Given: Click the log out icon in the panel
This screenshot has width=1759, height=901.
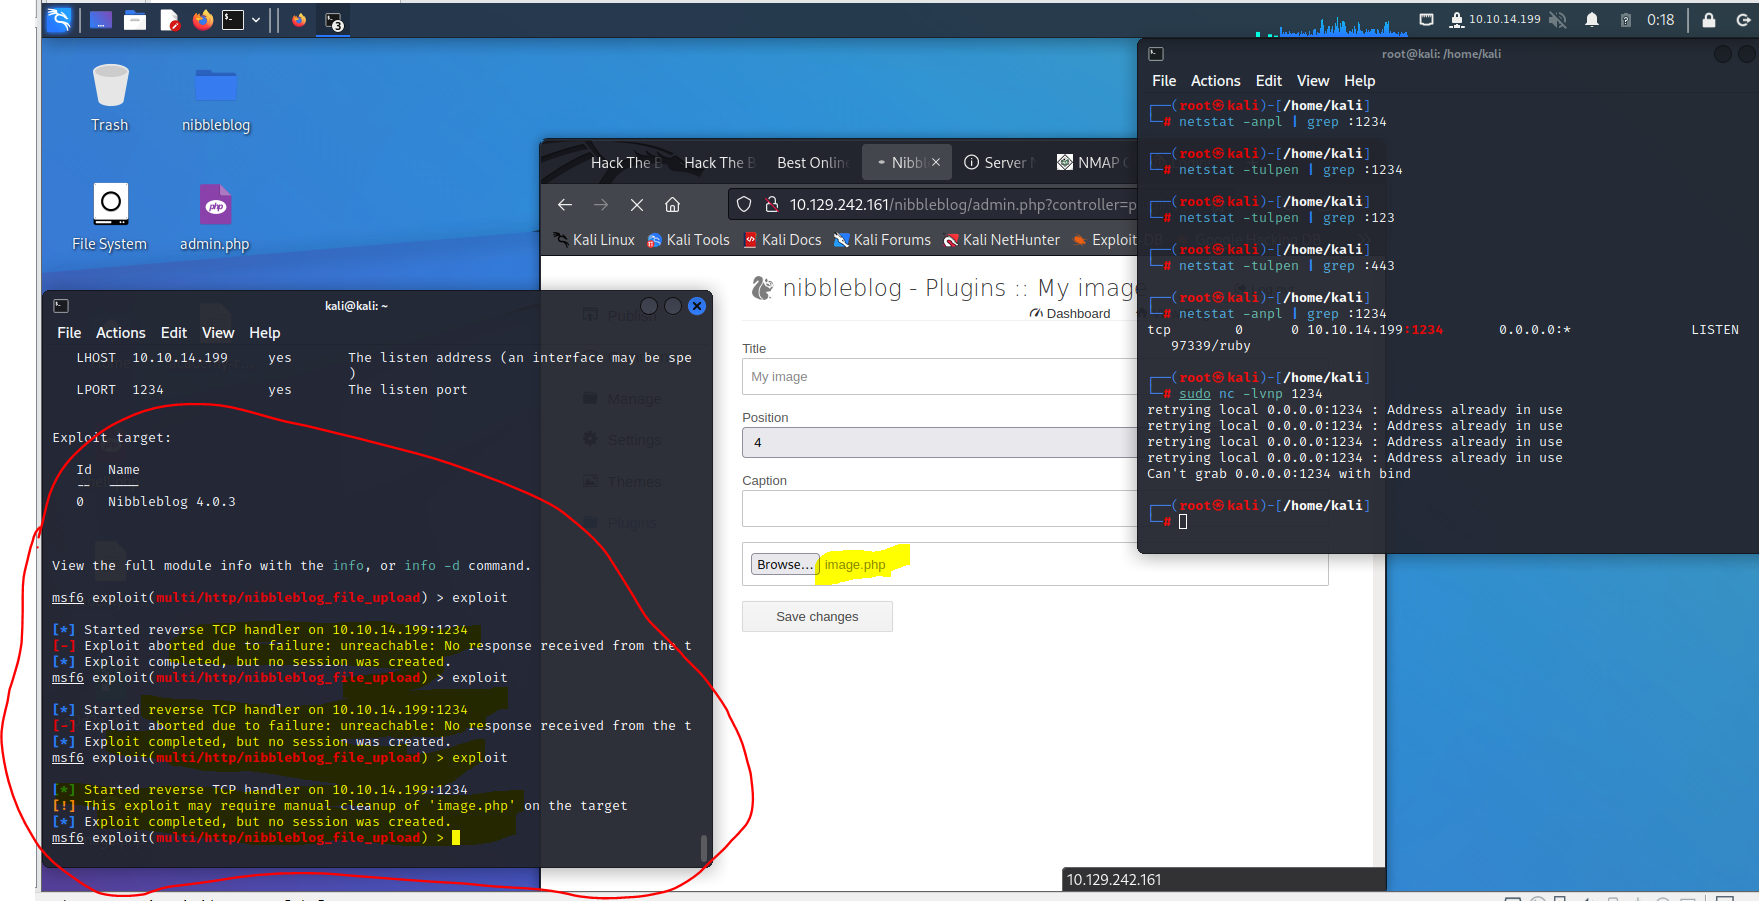Looking at the screenshot, I should (1743, 19).
